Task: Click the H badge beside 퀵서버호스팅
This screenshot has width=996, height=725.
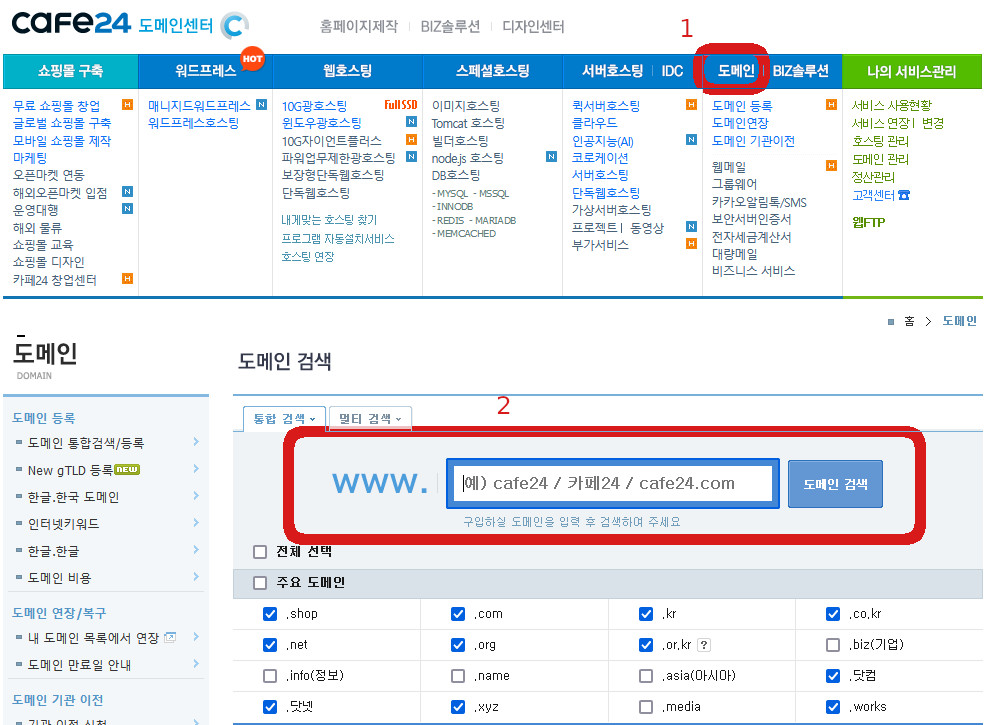Action: tap(692, 105)
